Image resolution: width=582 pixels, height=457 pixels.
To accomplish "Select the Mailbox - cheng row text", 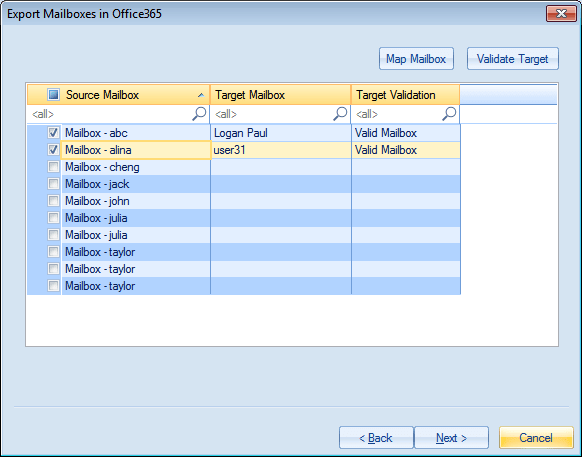I will 102,167.
